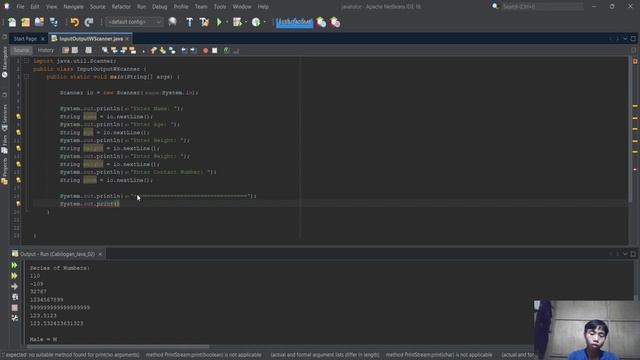This screenshot has height=360, width=640.
Task: Open the Run Project dropdown arrow
Action: tap(227, 22)
